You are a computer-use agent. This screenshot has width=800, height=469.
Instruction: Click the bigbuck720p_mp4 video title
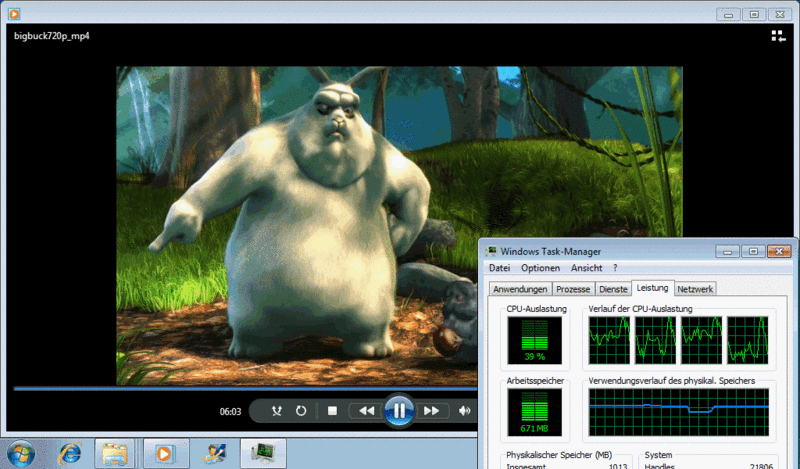[x=52, y=36]
